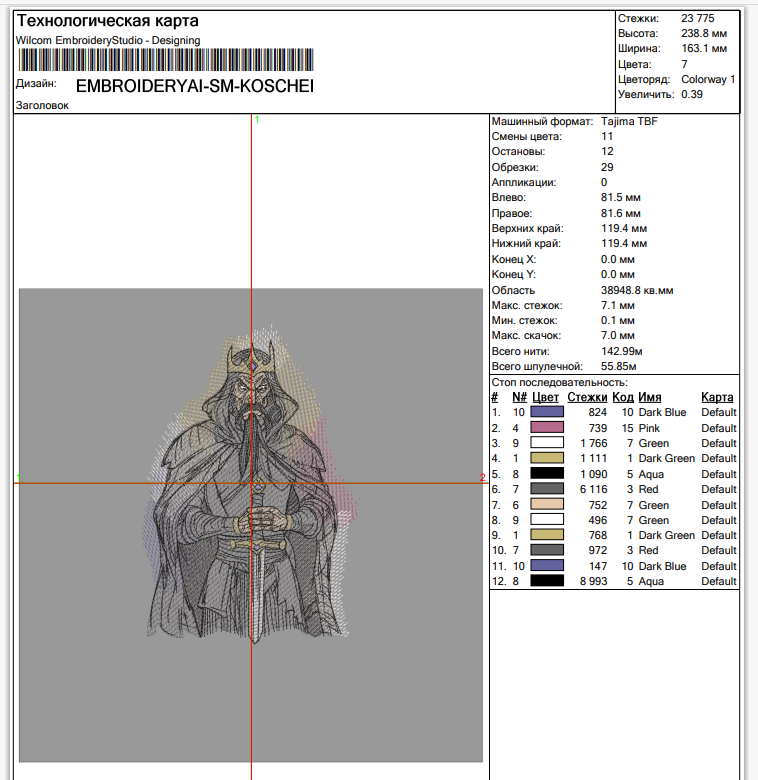758x780 pixels.
Task: Select the 'Имя' column header
Action: pyautogui.click(x=650, y=397)
